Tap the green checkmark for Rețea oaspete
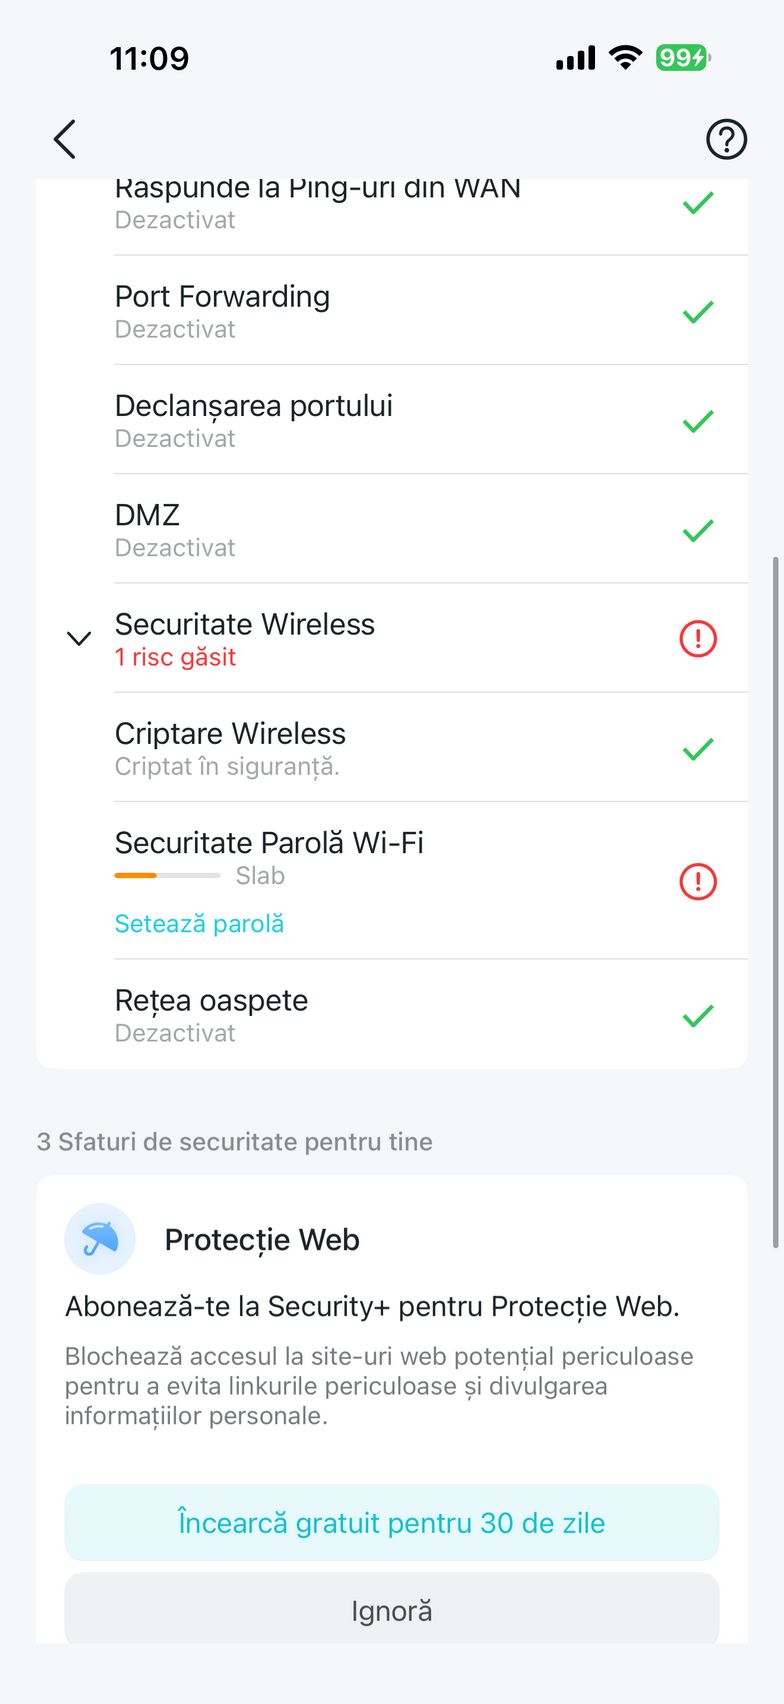Viewport: 784px width, 1704px height. 698,1016
